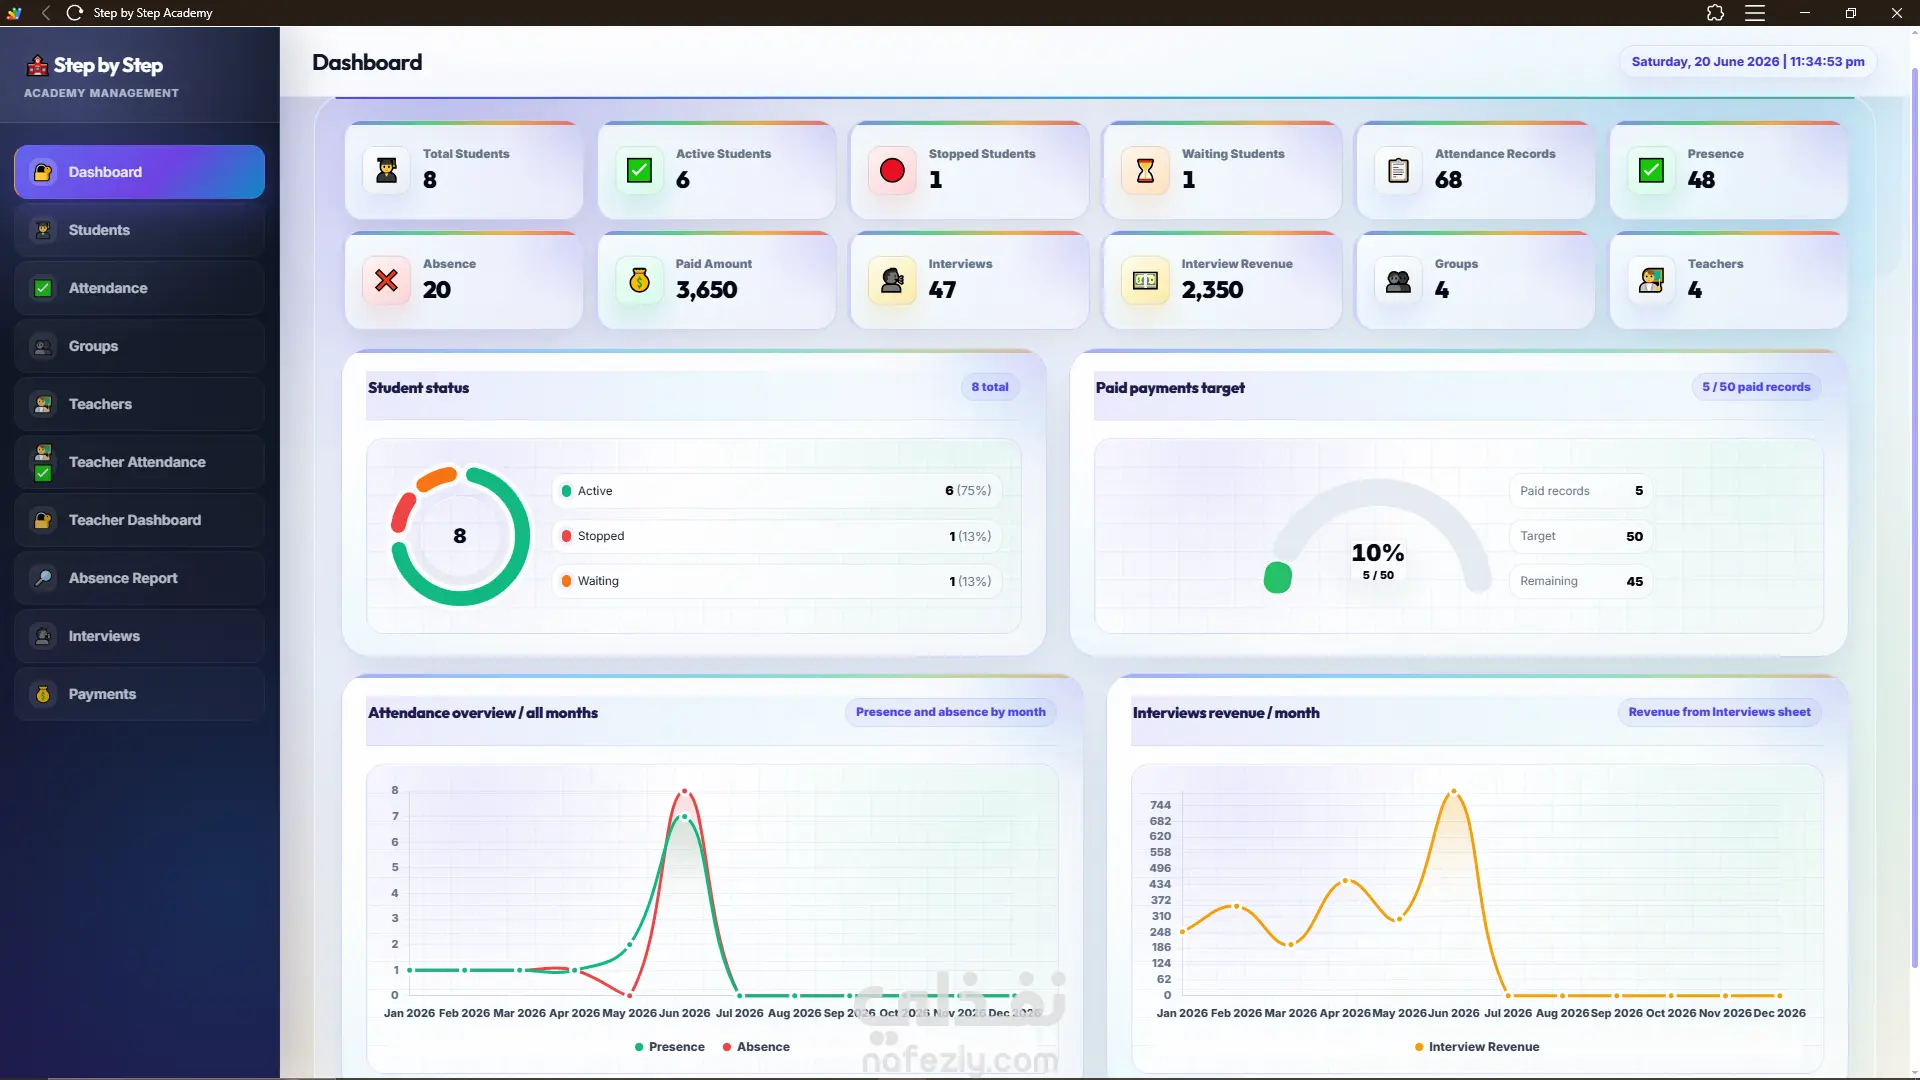Screen dimensions: 1920x1080
Task: Click the Active row in Student status
Action: [x=776, y=491]
